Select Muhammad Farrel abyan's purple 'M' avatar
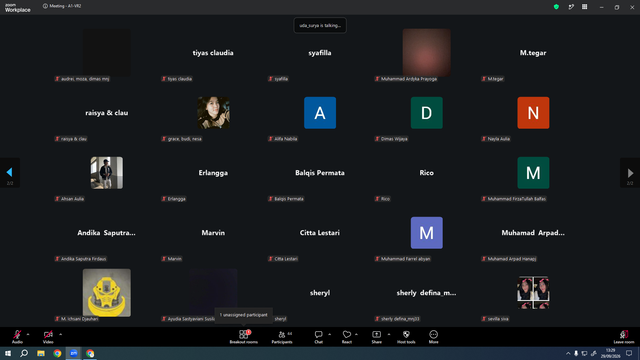The image size is (640, 360). (427, 233)
